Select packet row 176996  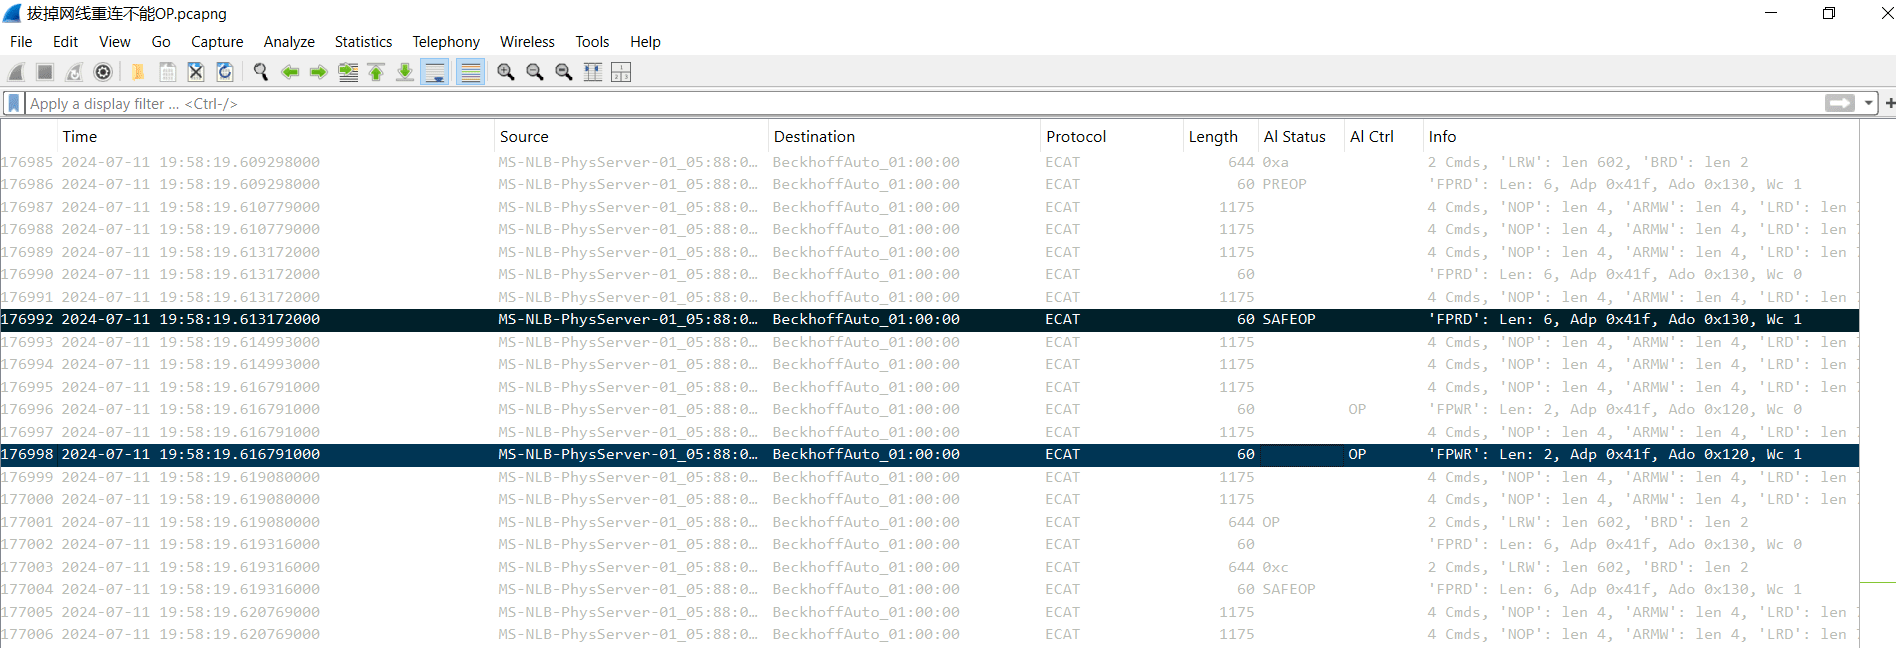(x=929, y=410)
